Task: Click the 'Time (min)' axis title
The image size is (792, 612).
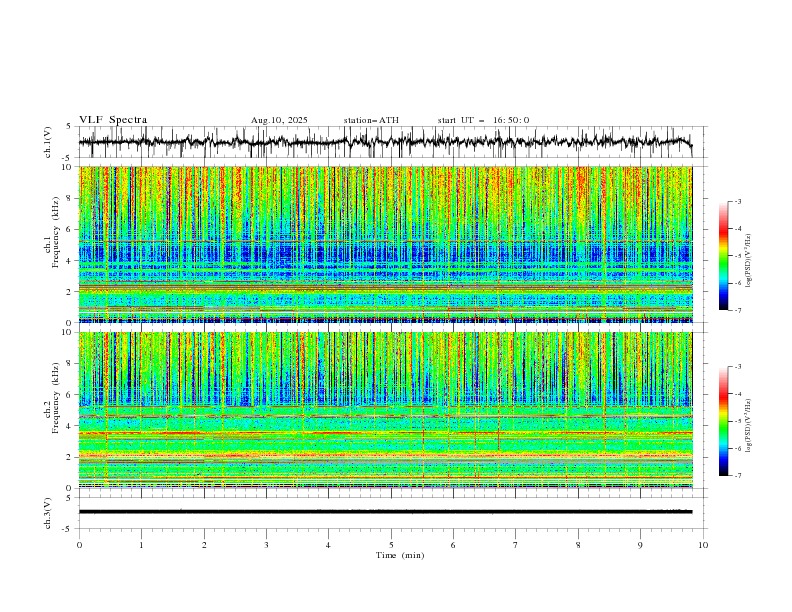Action: [x=400, y=555]
